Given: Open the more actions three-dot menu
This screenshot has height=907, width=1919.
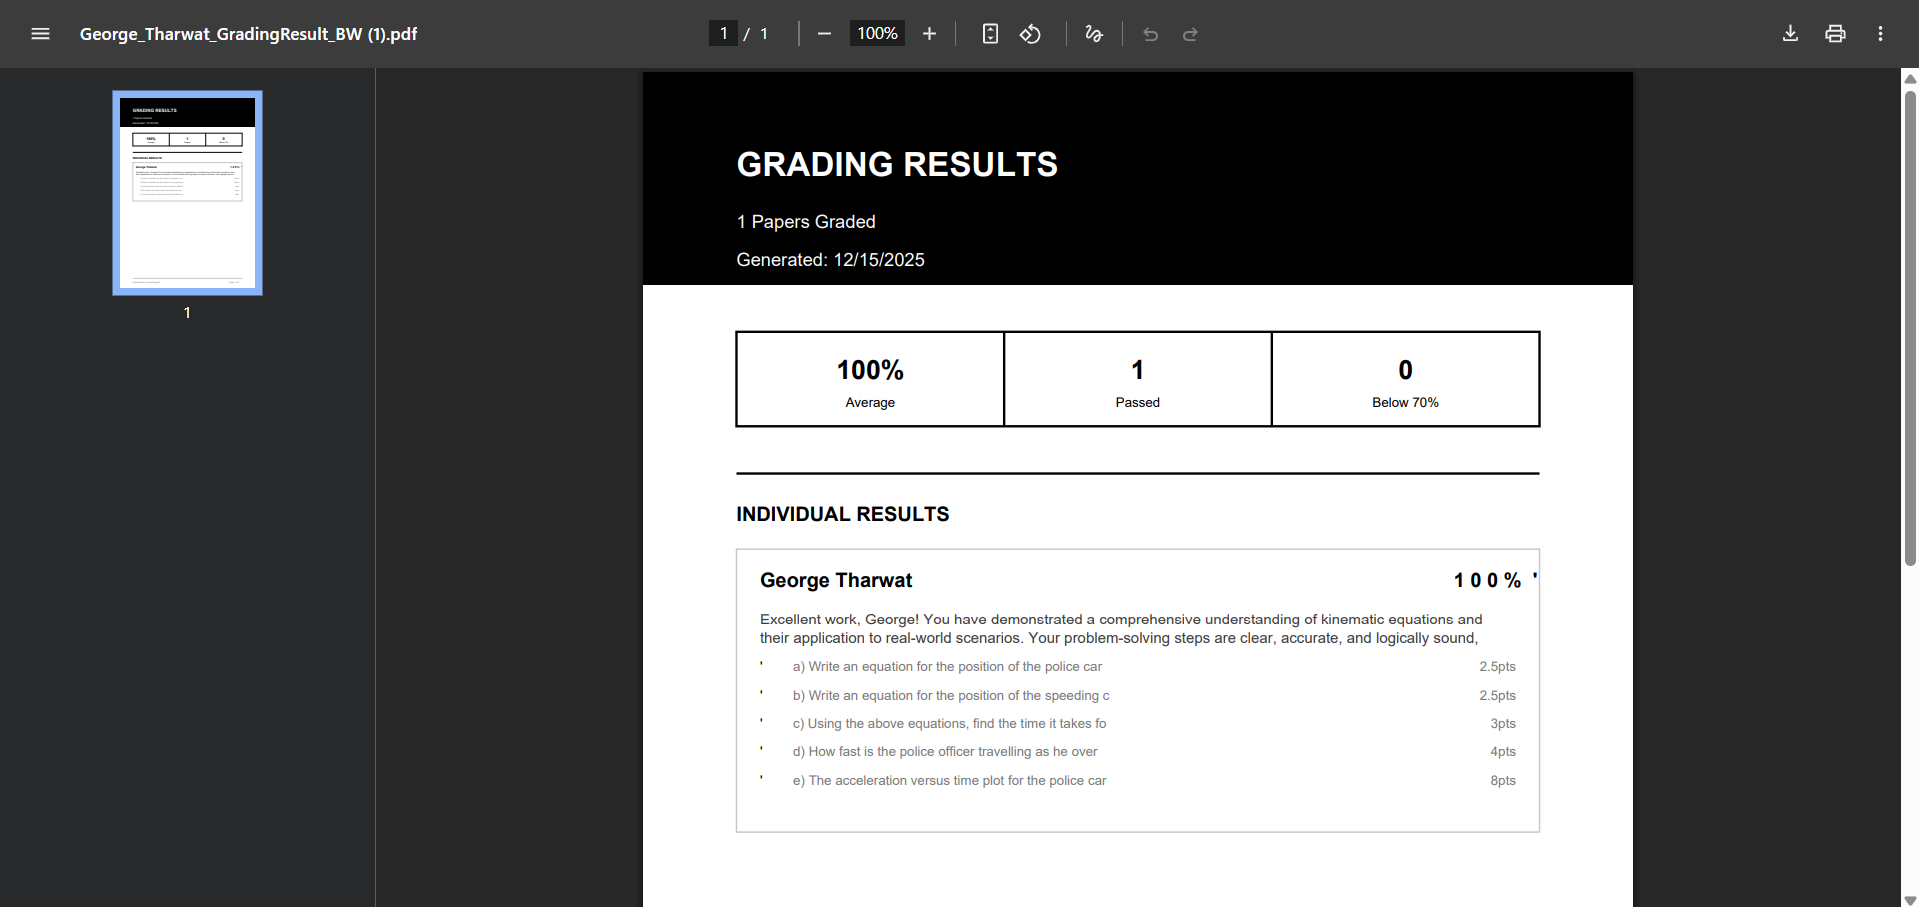Looking at the screenshot, I should click(x=1880, y=34).
